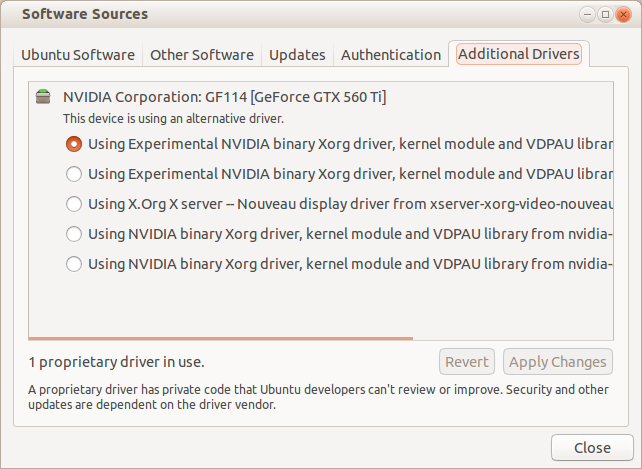
Task: Maximize the Software Sources window
Action: 605,15
